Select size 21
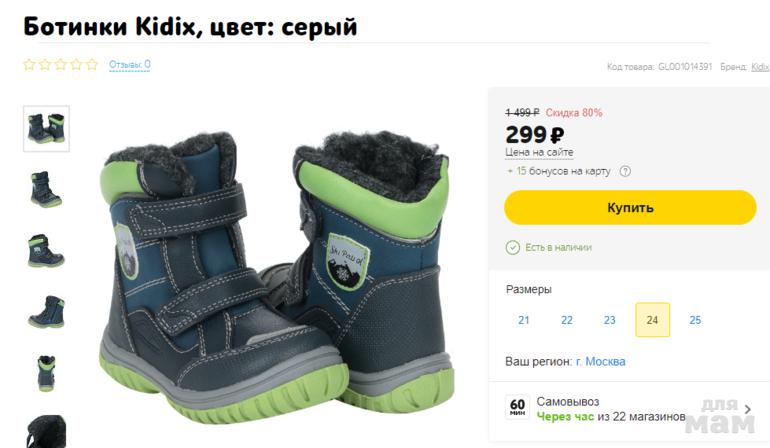This screenshot has height=448, width=770. click(523, 320)
